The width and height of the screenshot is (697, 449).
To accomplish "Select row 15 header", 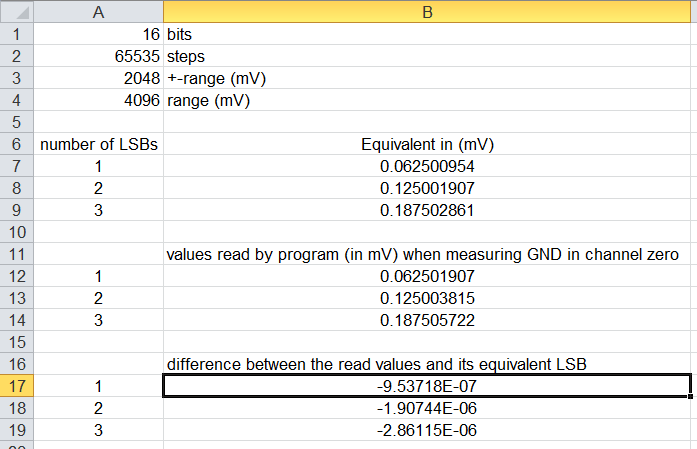I will 16,342.
